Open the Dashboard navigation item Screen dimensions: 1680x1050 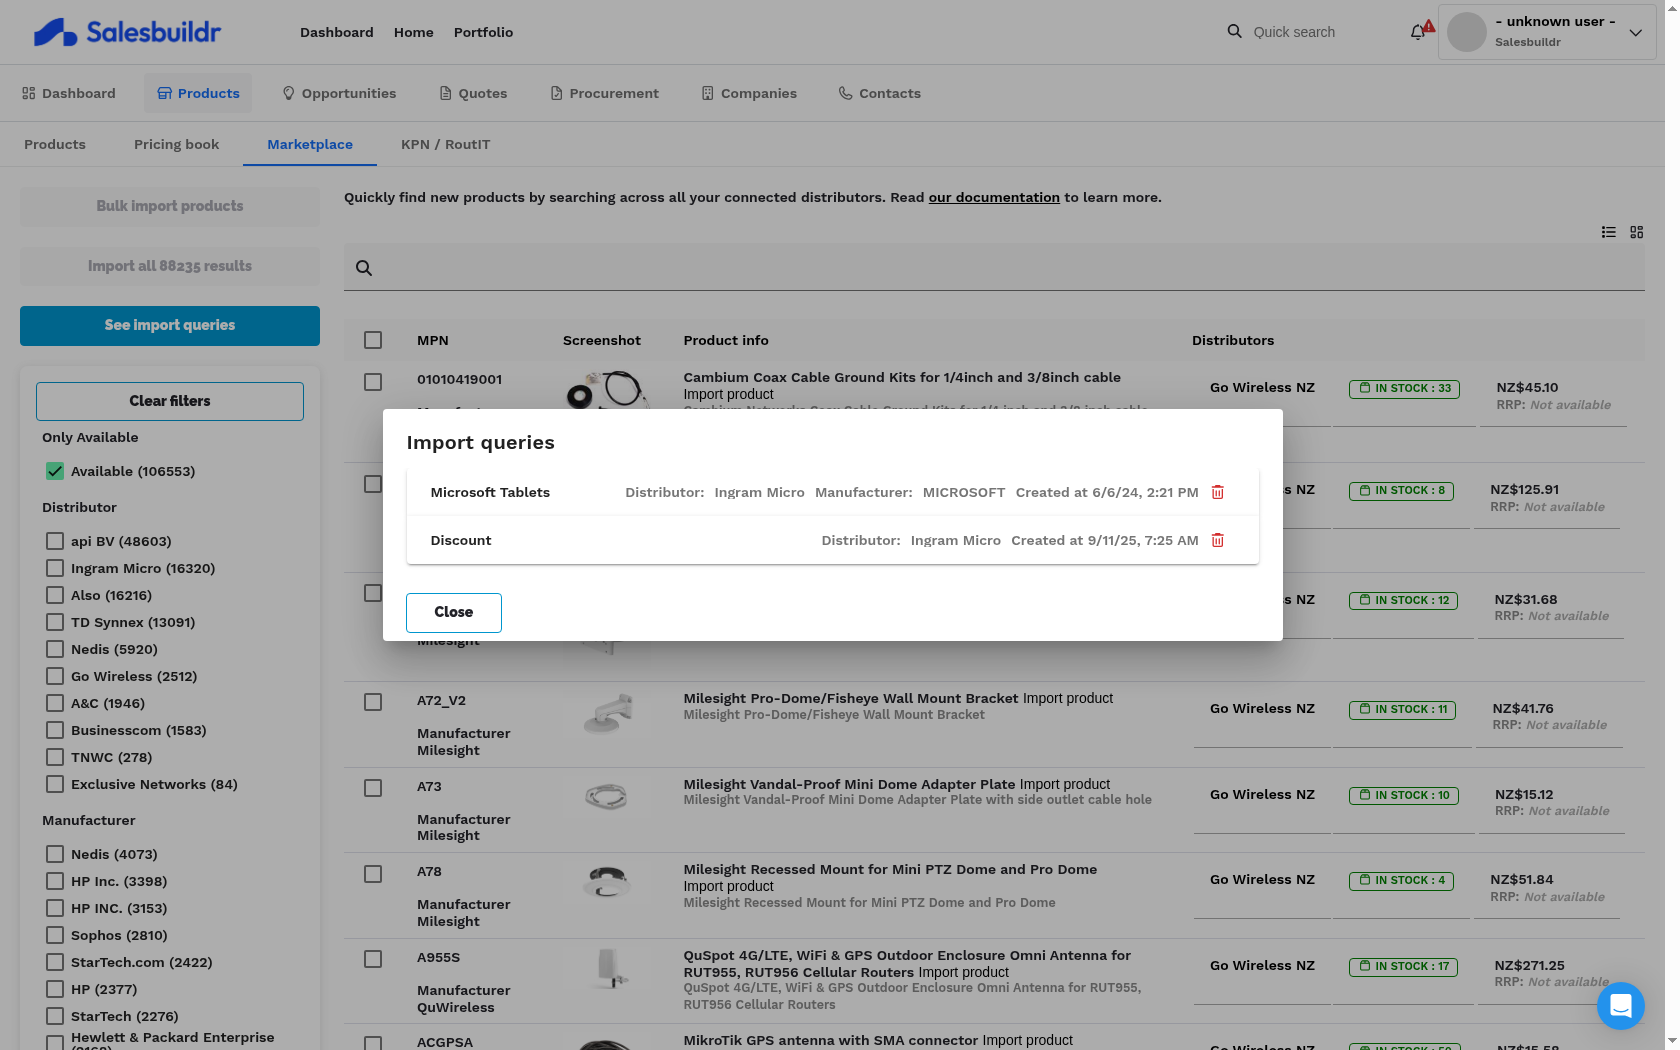pyautogui.click(x=68, y=93)
